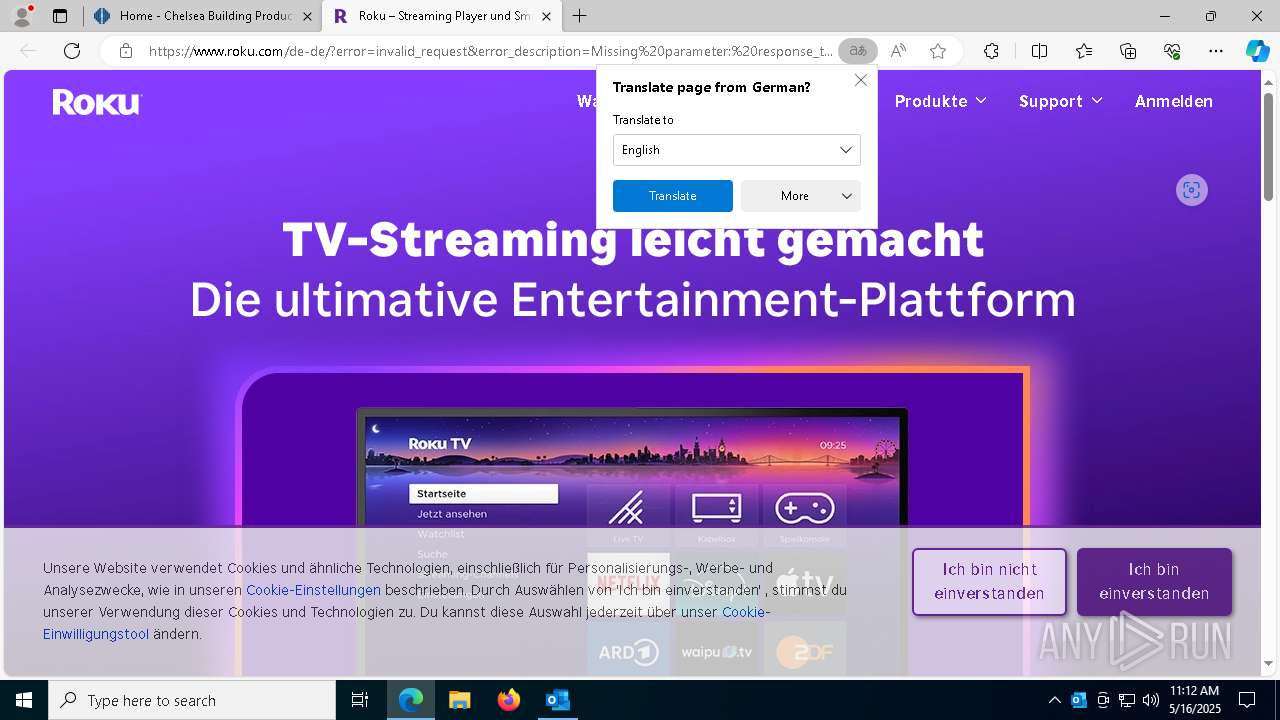1280x720 pixels.
Task: Click the address bar URL
Action: (490, 51)
